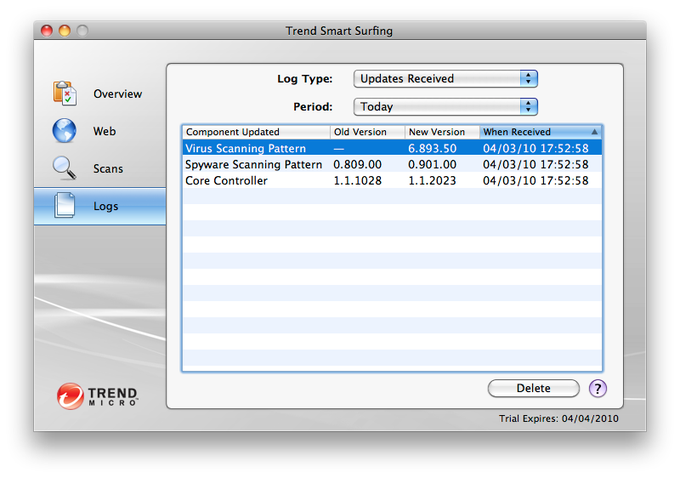
Task: Toggle When Received sort order arrow
Action: coord(595,132)
